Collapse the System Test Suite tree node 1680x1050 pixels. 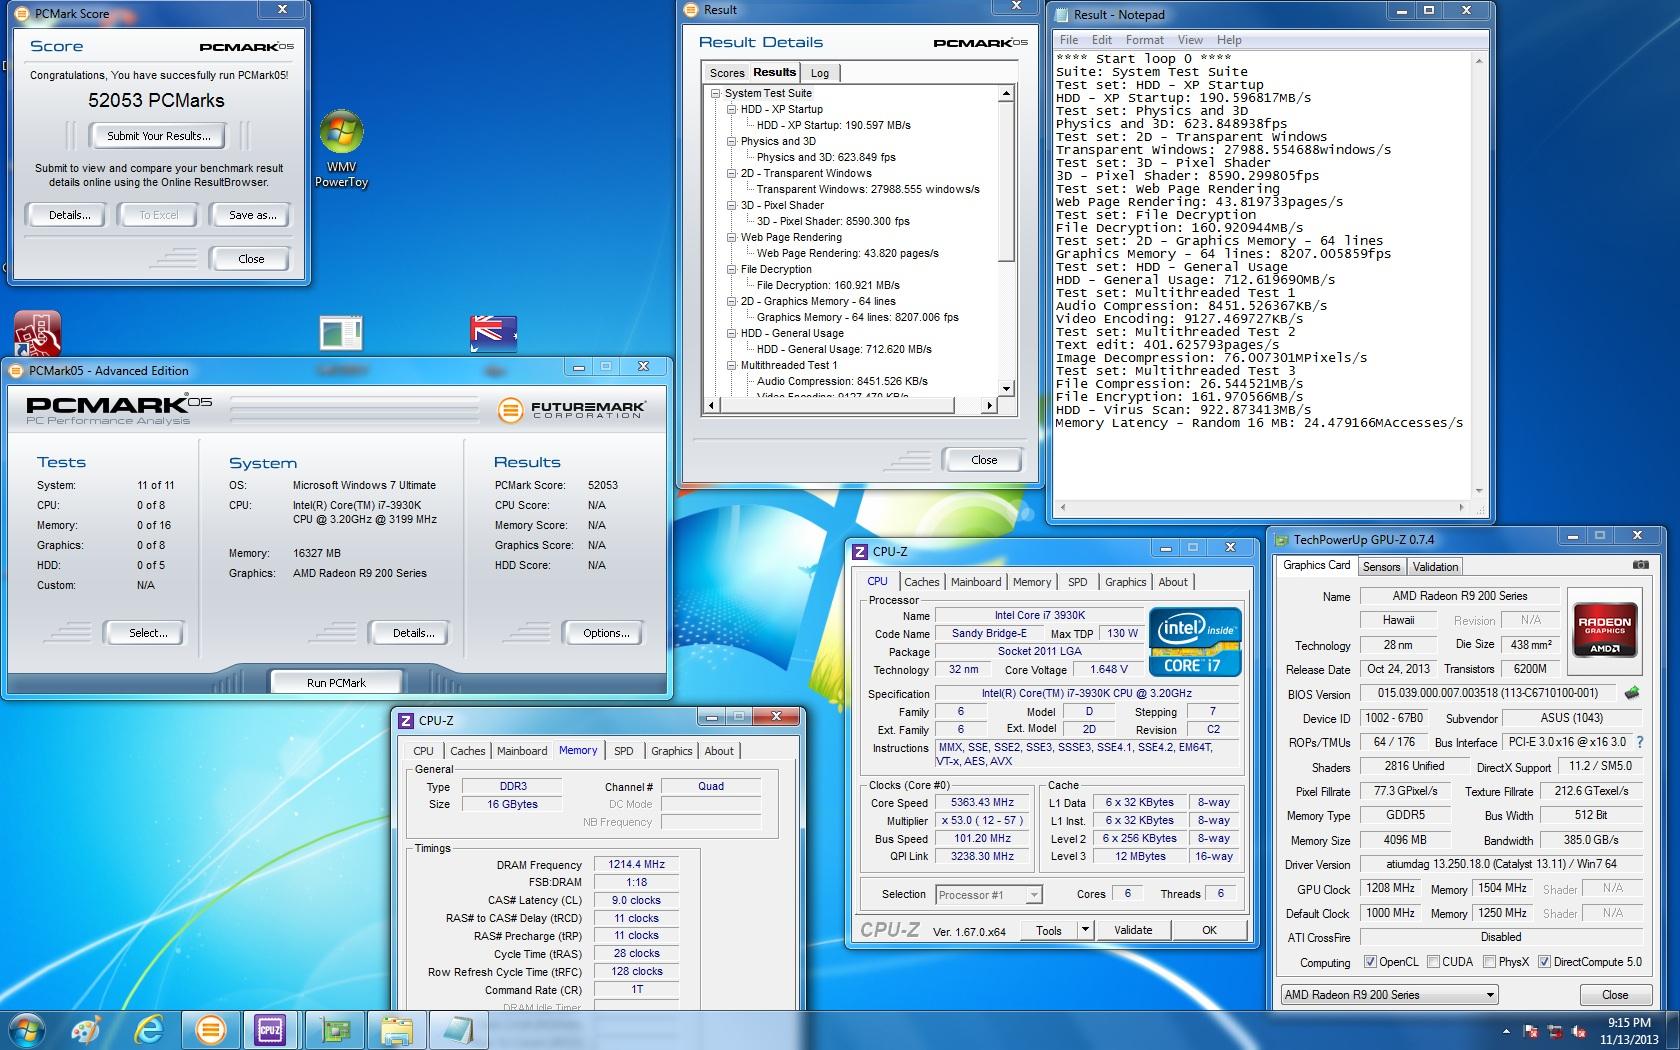tap(715, 93)
